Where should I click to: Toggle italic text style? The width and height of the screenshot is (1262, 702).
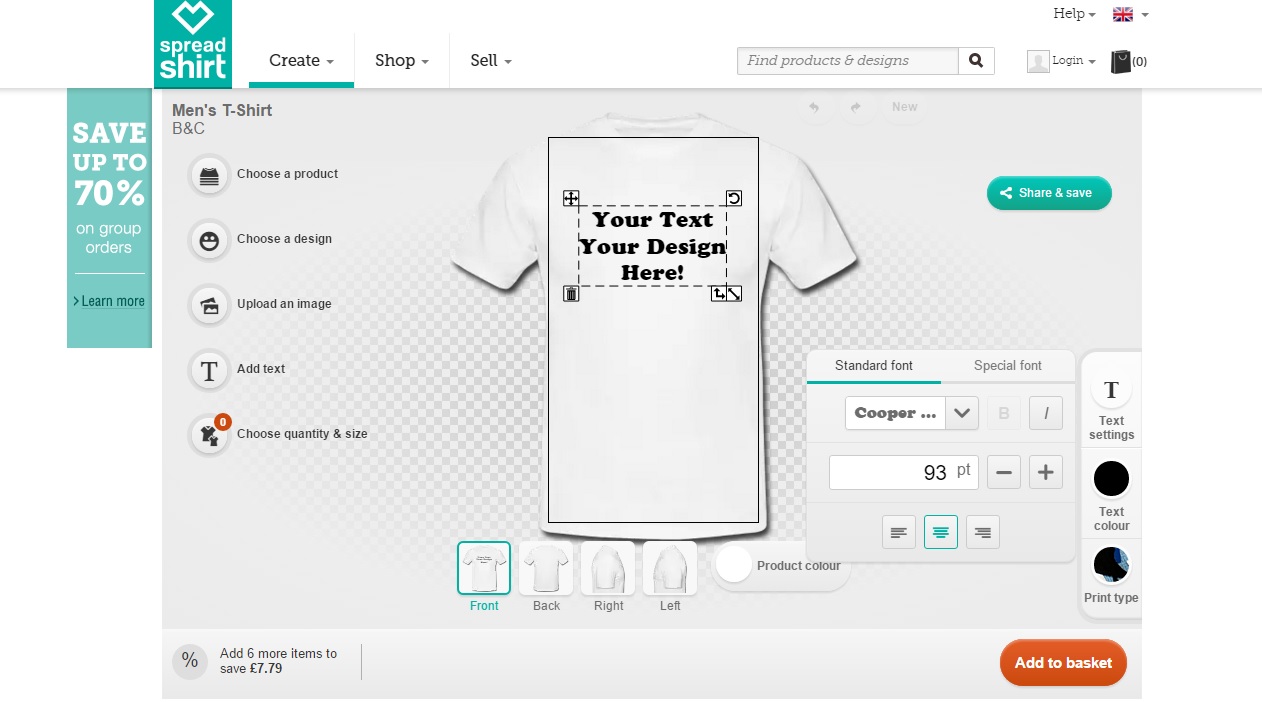[x=1046, y=413]
